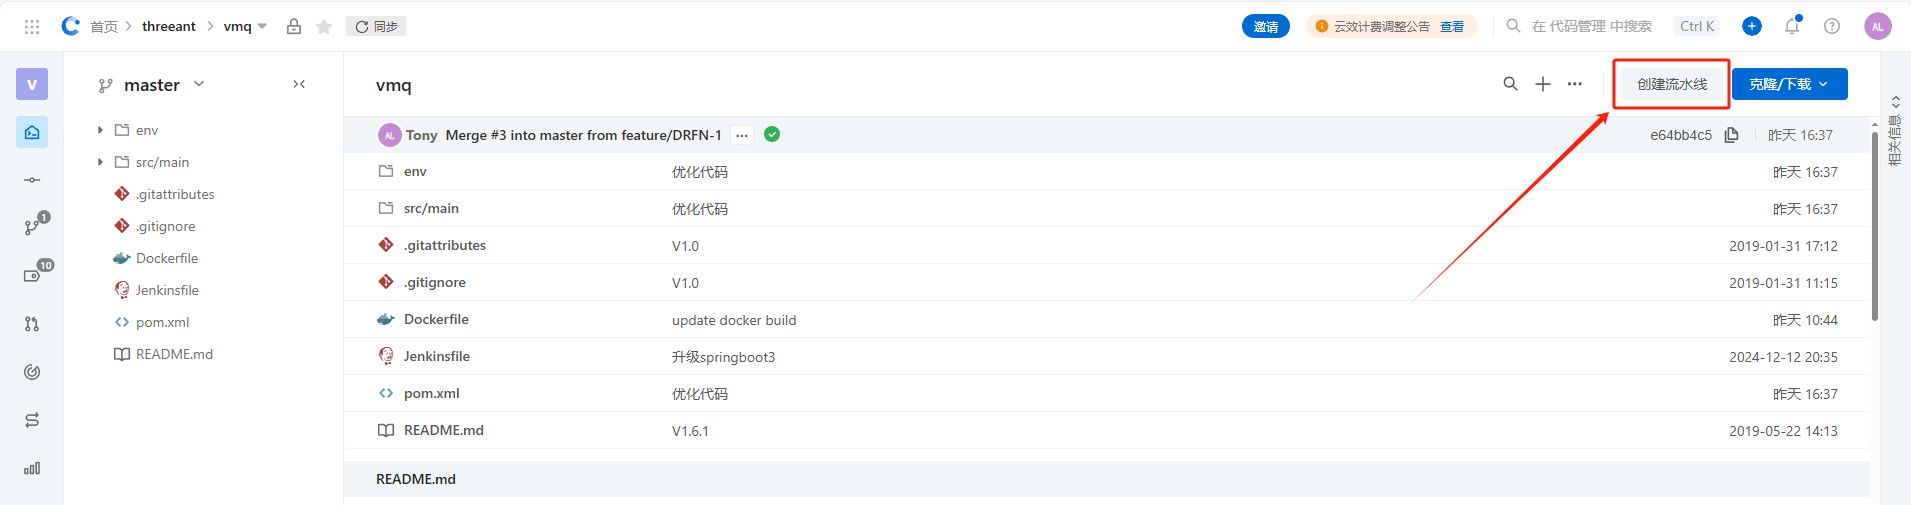Click the lock icon beside vmq
The width and height of the screenshot is (1911, 505).
[x=294, y=27]
